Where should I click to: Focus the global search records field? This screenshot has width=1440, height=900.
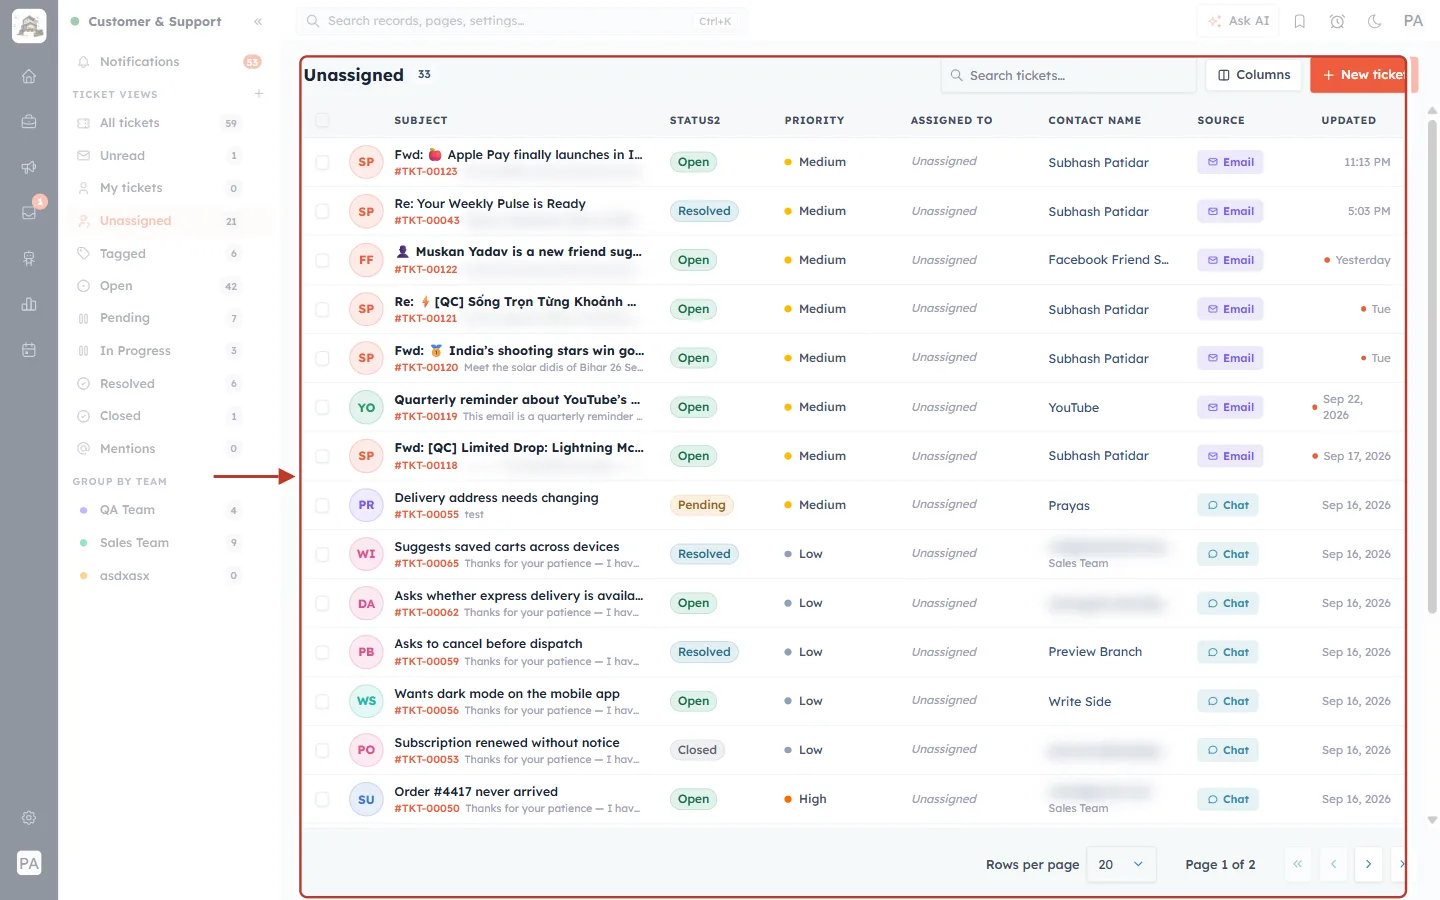point(520,21)
